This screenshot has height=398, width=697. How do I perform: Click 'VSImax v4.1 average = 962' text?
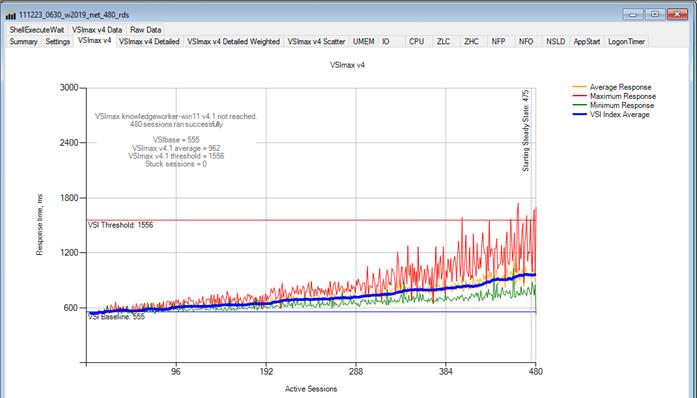176,148
